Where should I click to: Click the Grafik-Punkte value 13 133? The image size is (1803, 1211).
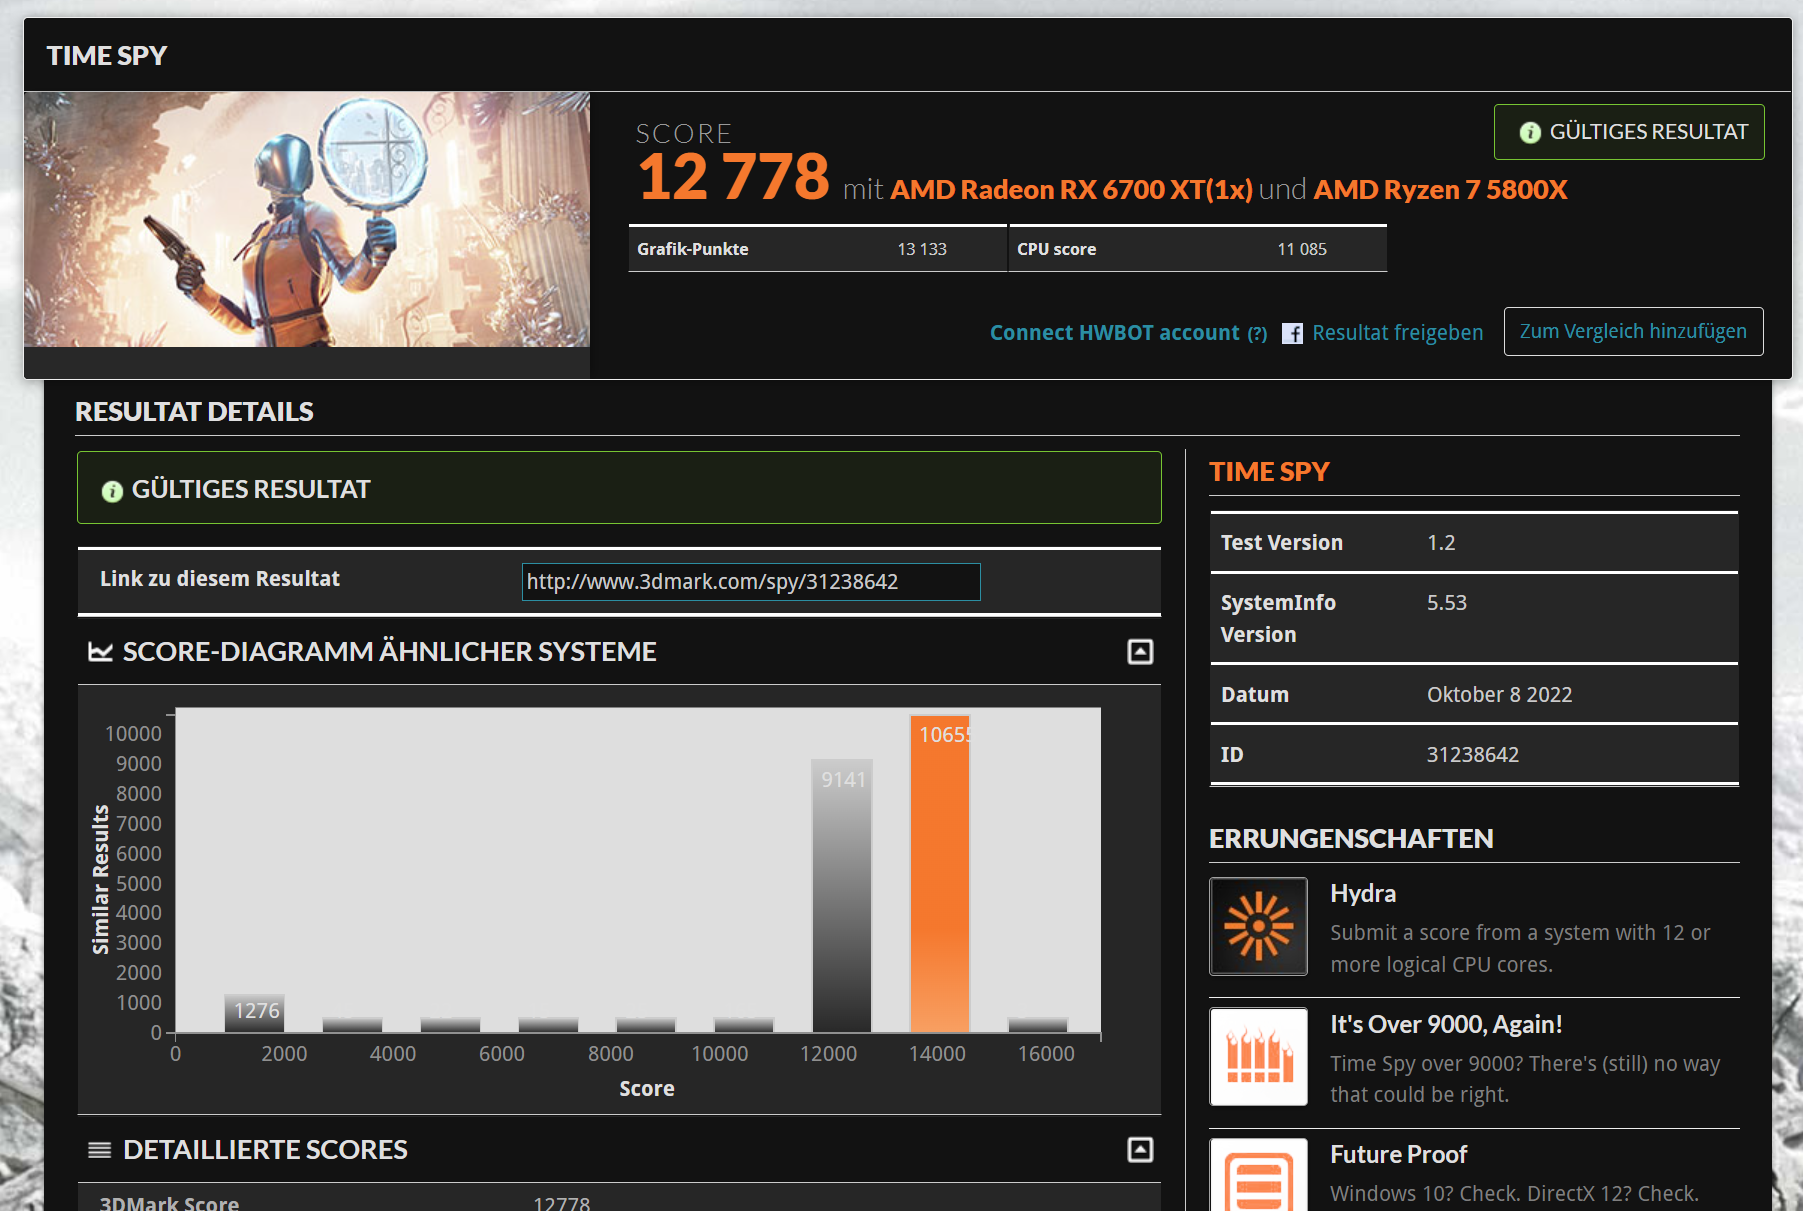click(922, 249)
